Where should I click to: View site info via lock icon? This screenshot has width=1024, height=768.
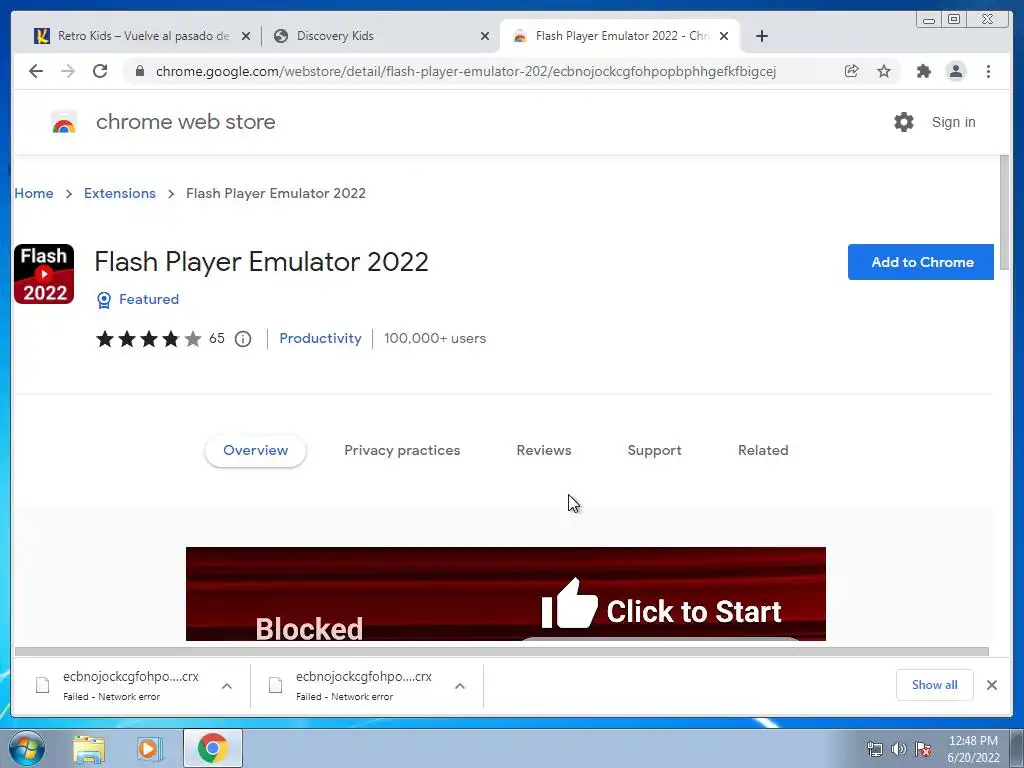[x=140, y=71]
